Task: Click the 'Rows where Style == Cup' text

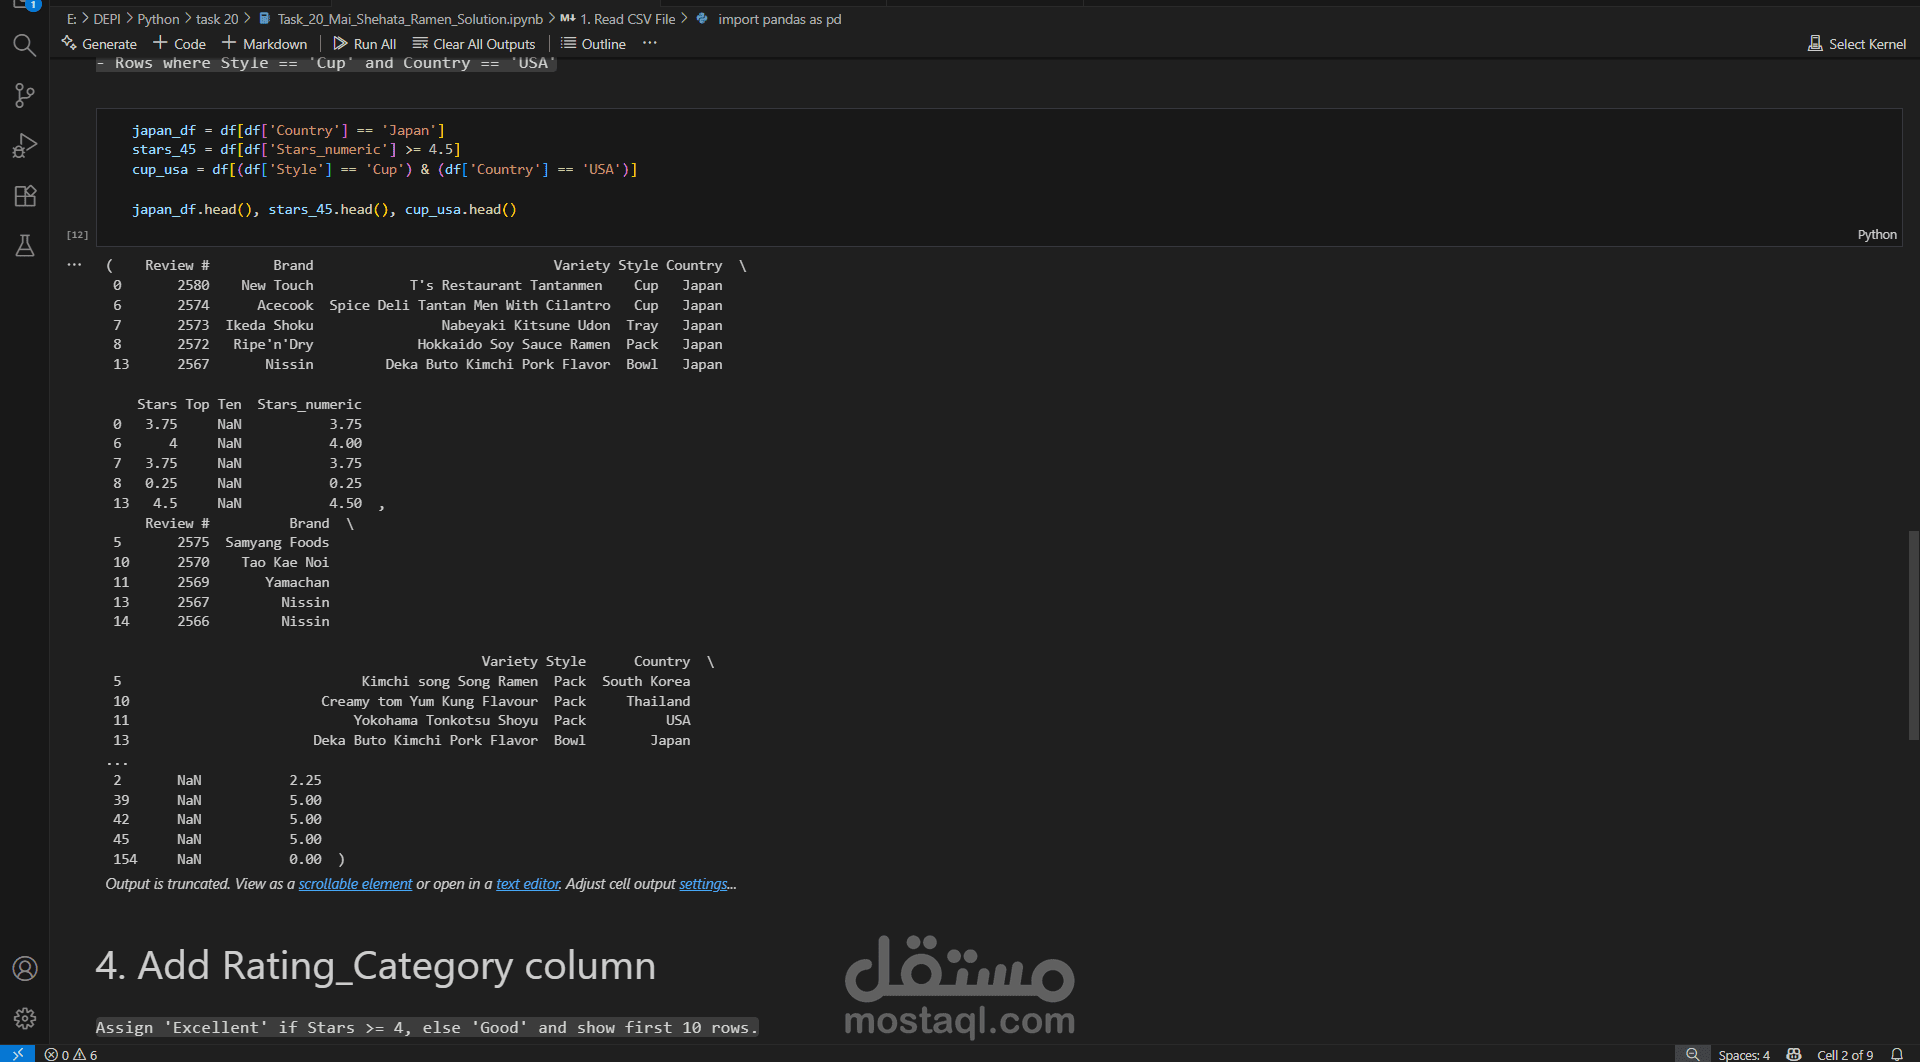Action: [x=326, y=63]
